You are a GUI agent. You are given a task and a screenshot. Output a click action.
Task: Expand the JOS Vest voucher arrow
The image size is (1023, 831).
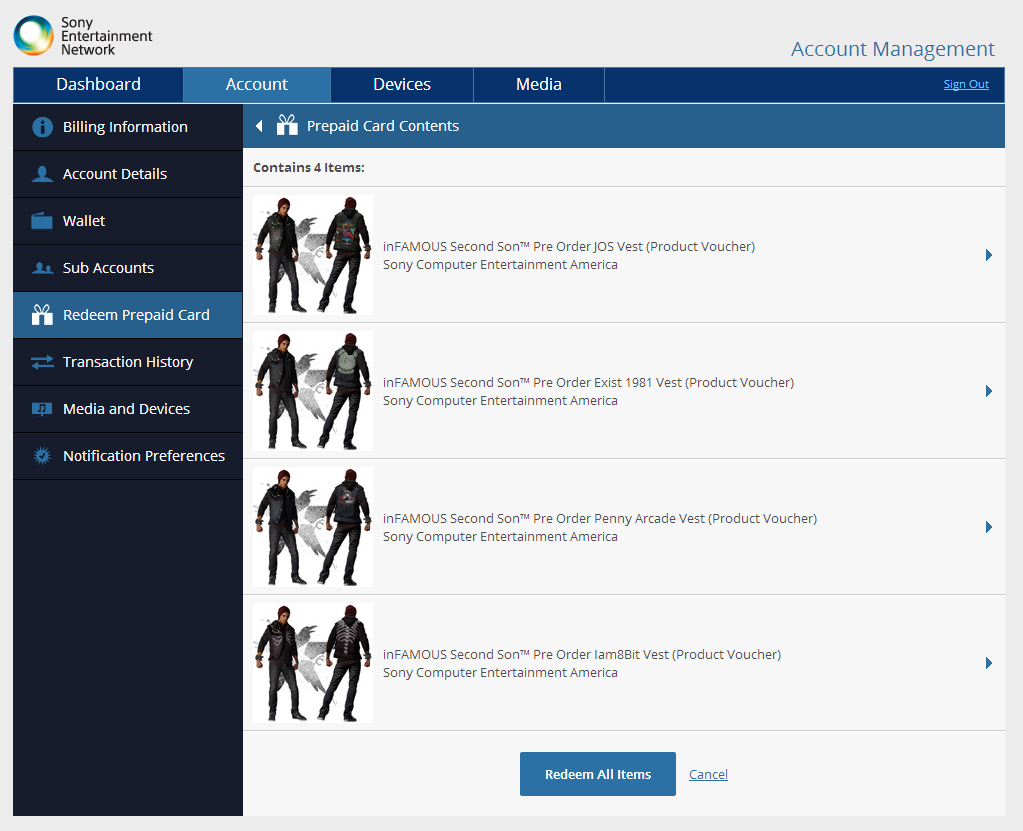[989, 255]
